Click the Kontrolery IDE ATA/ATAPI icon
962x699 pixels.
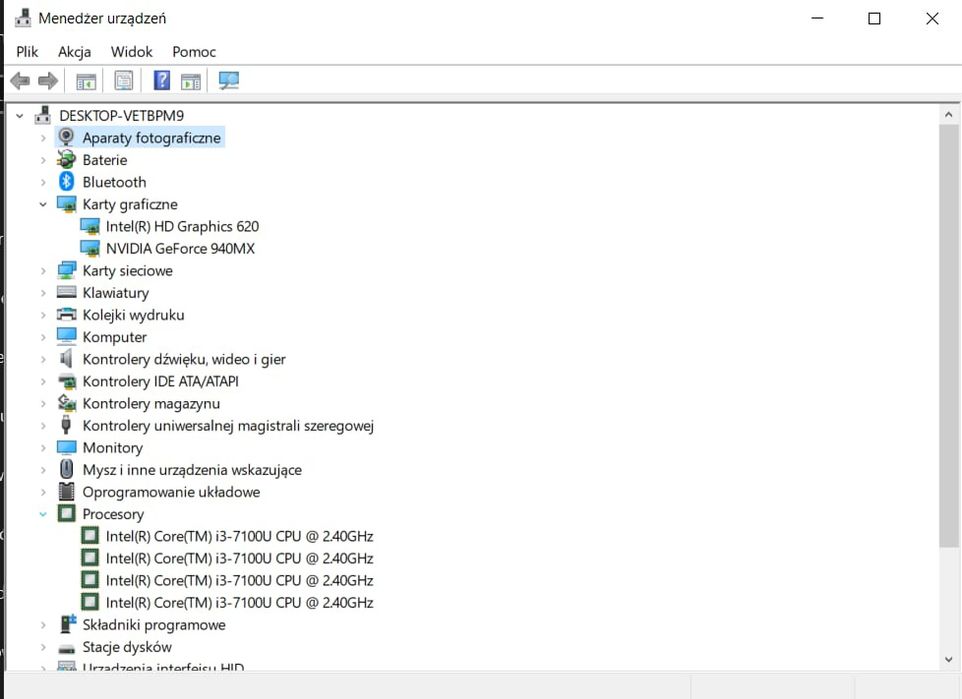66,380
